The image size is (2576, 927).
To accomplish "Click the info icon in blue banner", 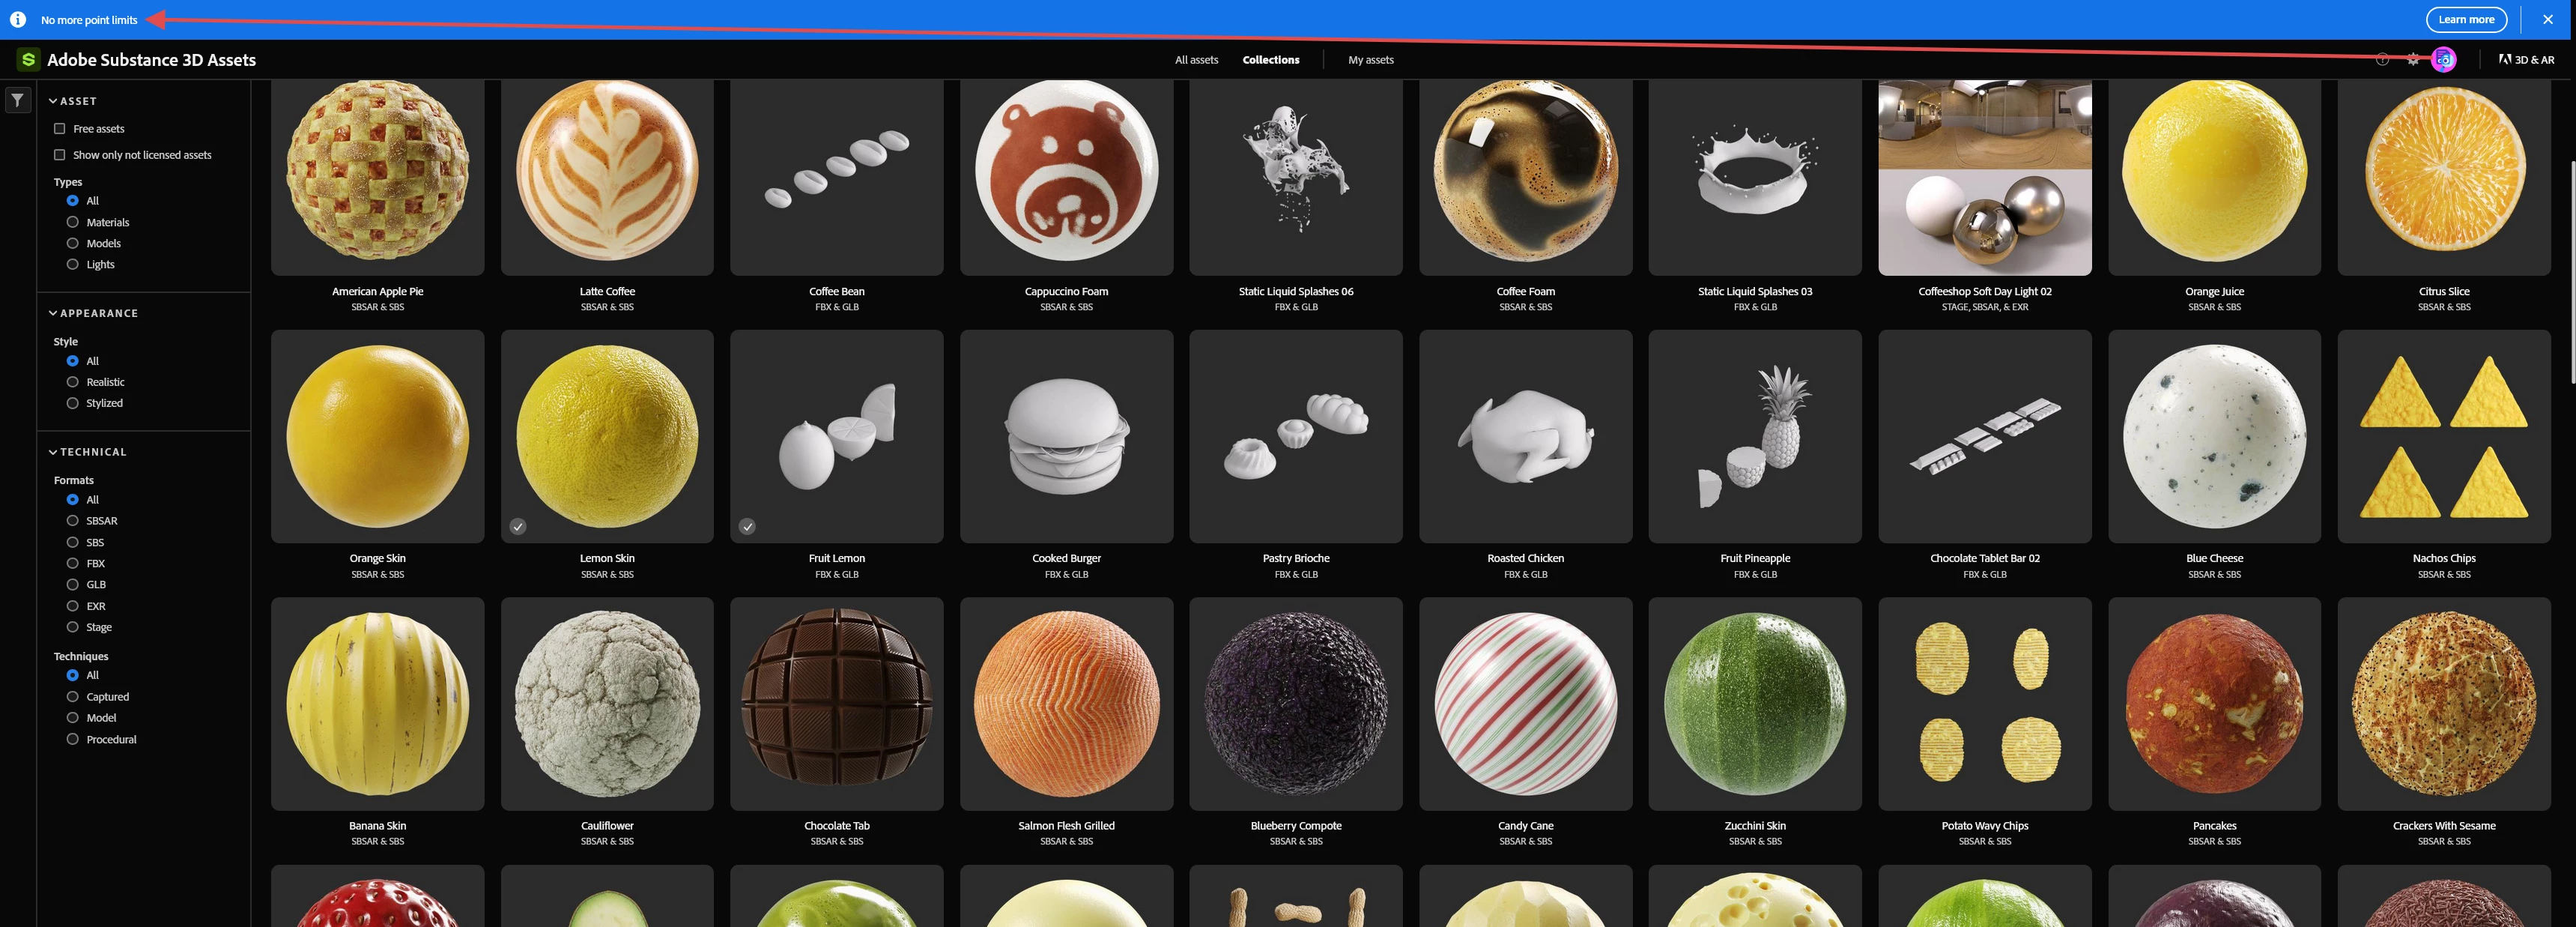I will click(x=18, y=19).
